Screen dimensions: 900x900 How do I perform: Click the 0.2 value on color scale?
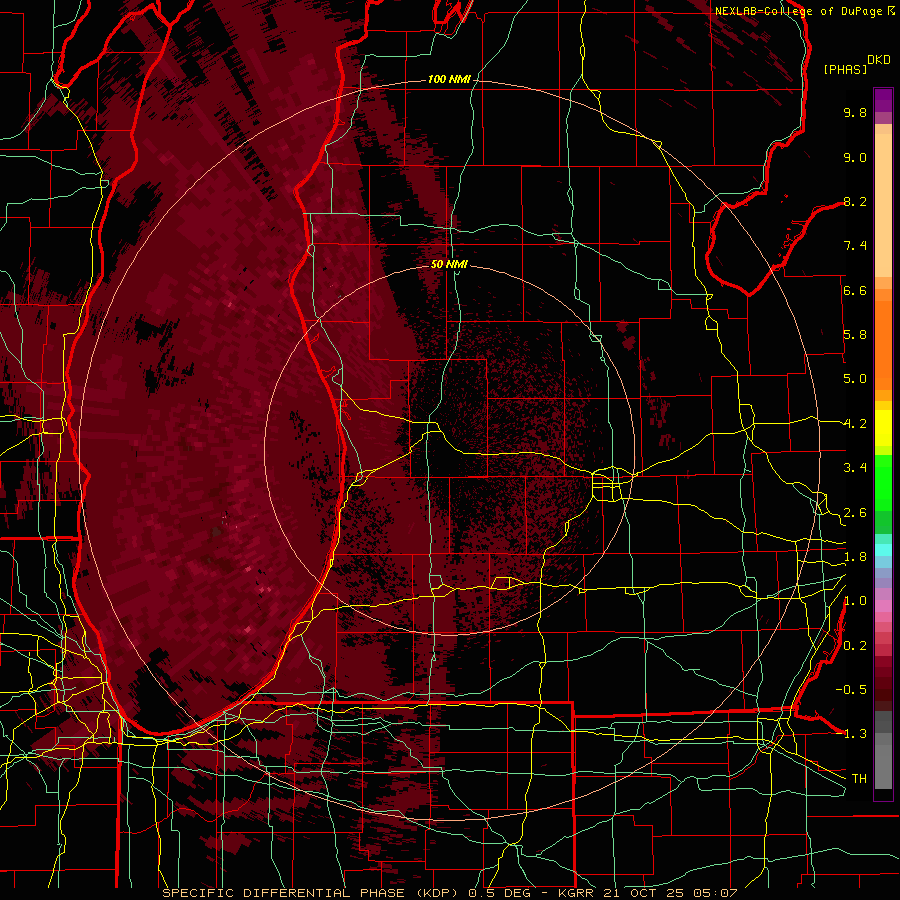pyautogui.click(x=855, y=646)
